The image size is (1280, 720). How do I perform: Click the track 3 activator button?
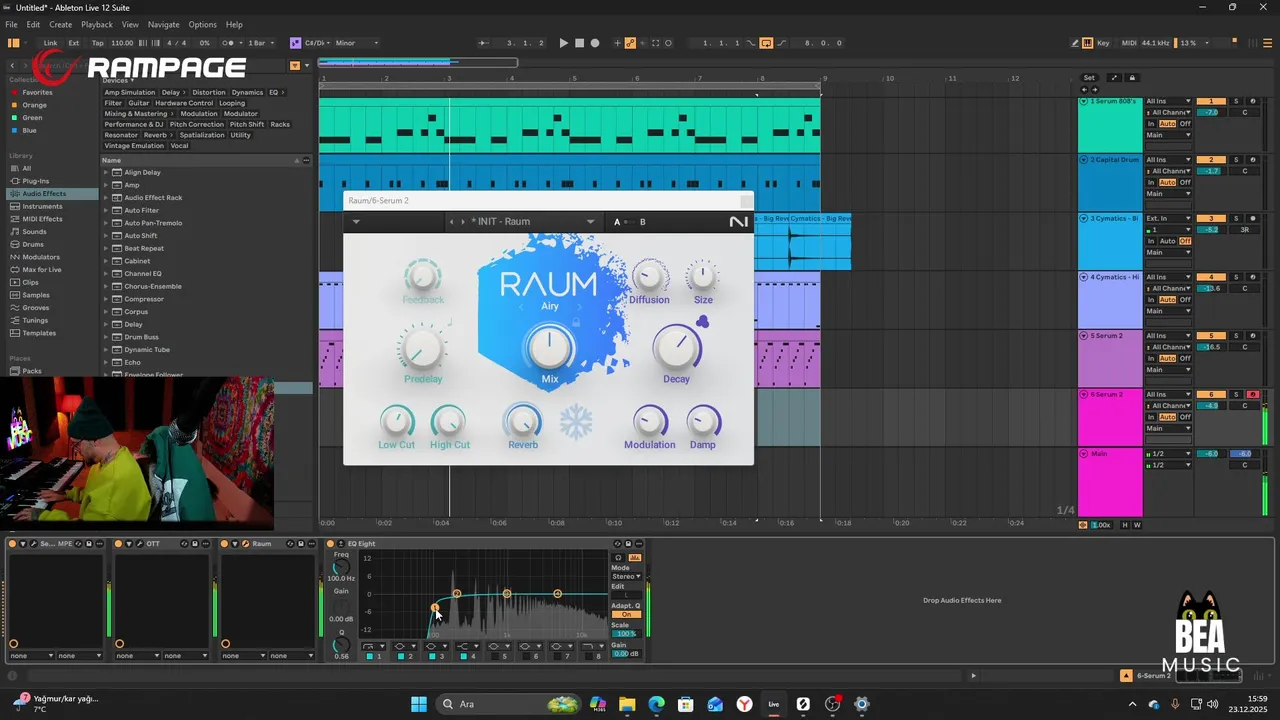pyautogui.click(x=1211, y=218)
